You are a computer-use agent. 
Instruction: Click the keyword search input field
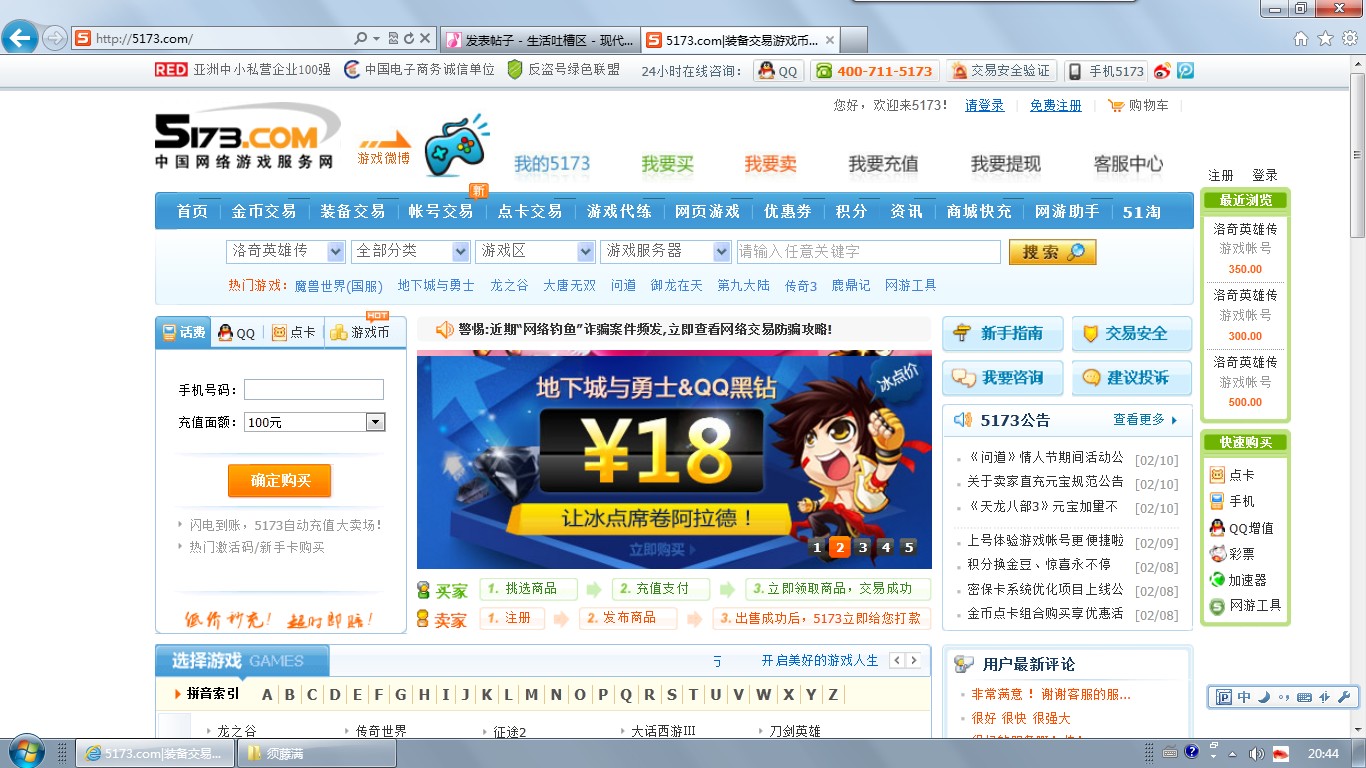[x=868, y=251]
